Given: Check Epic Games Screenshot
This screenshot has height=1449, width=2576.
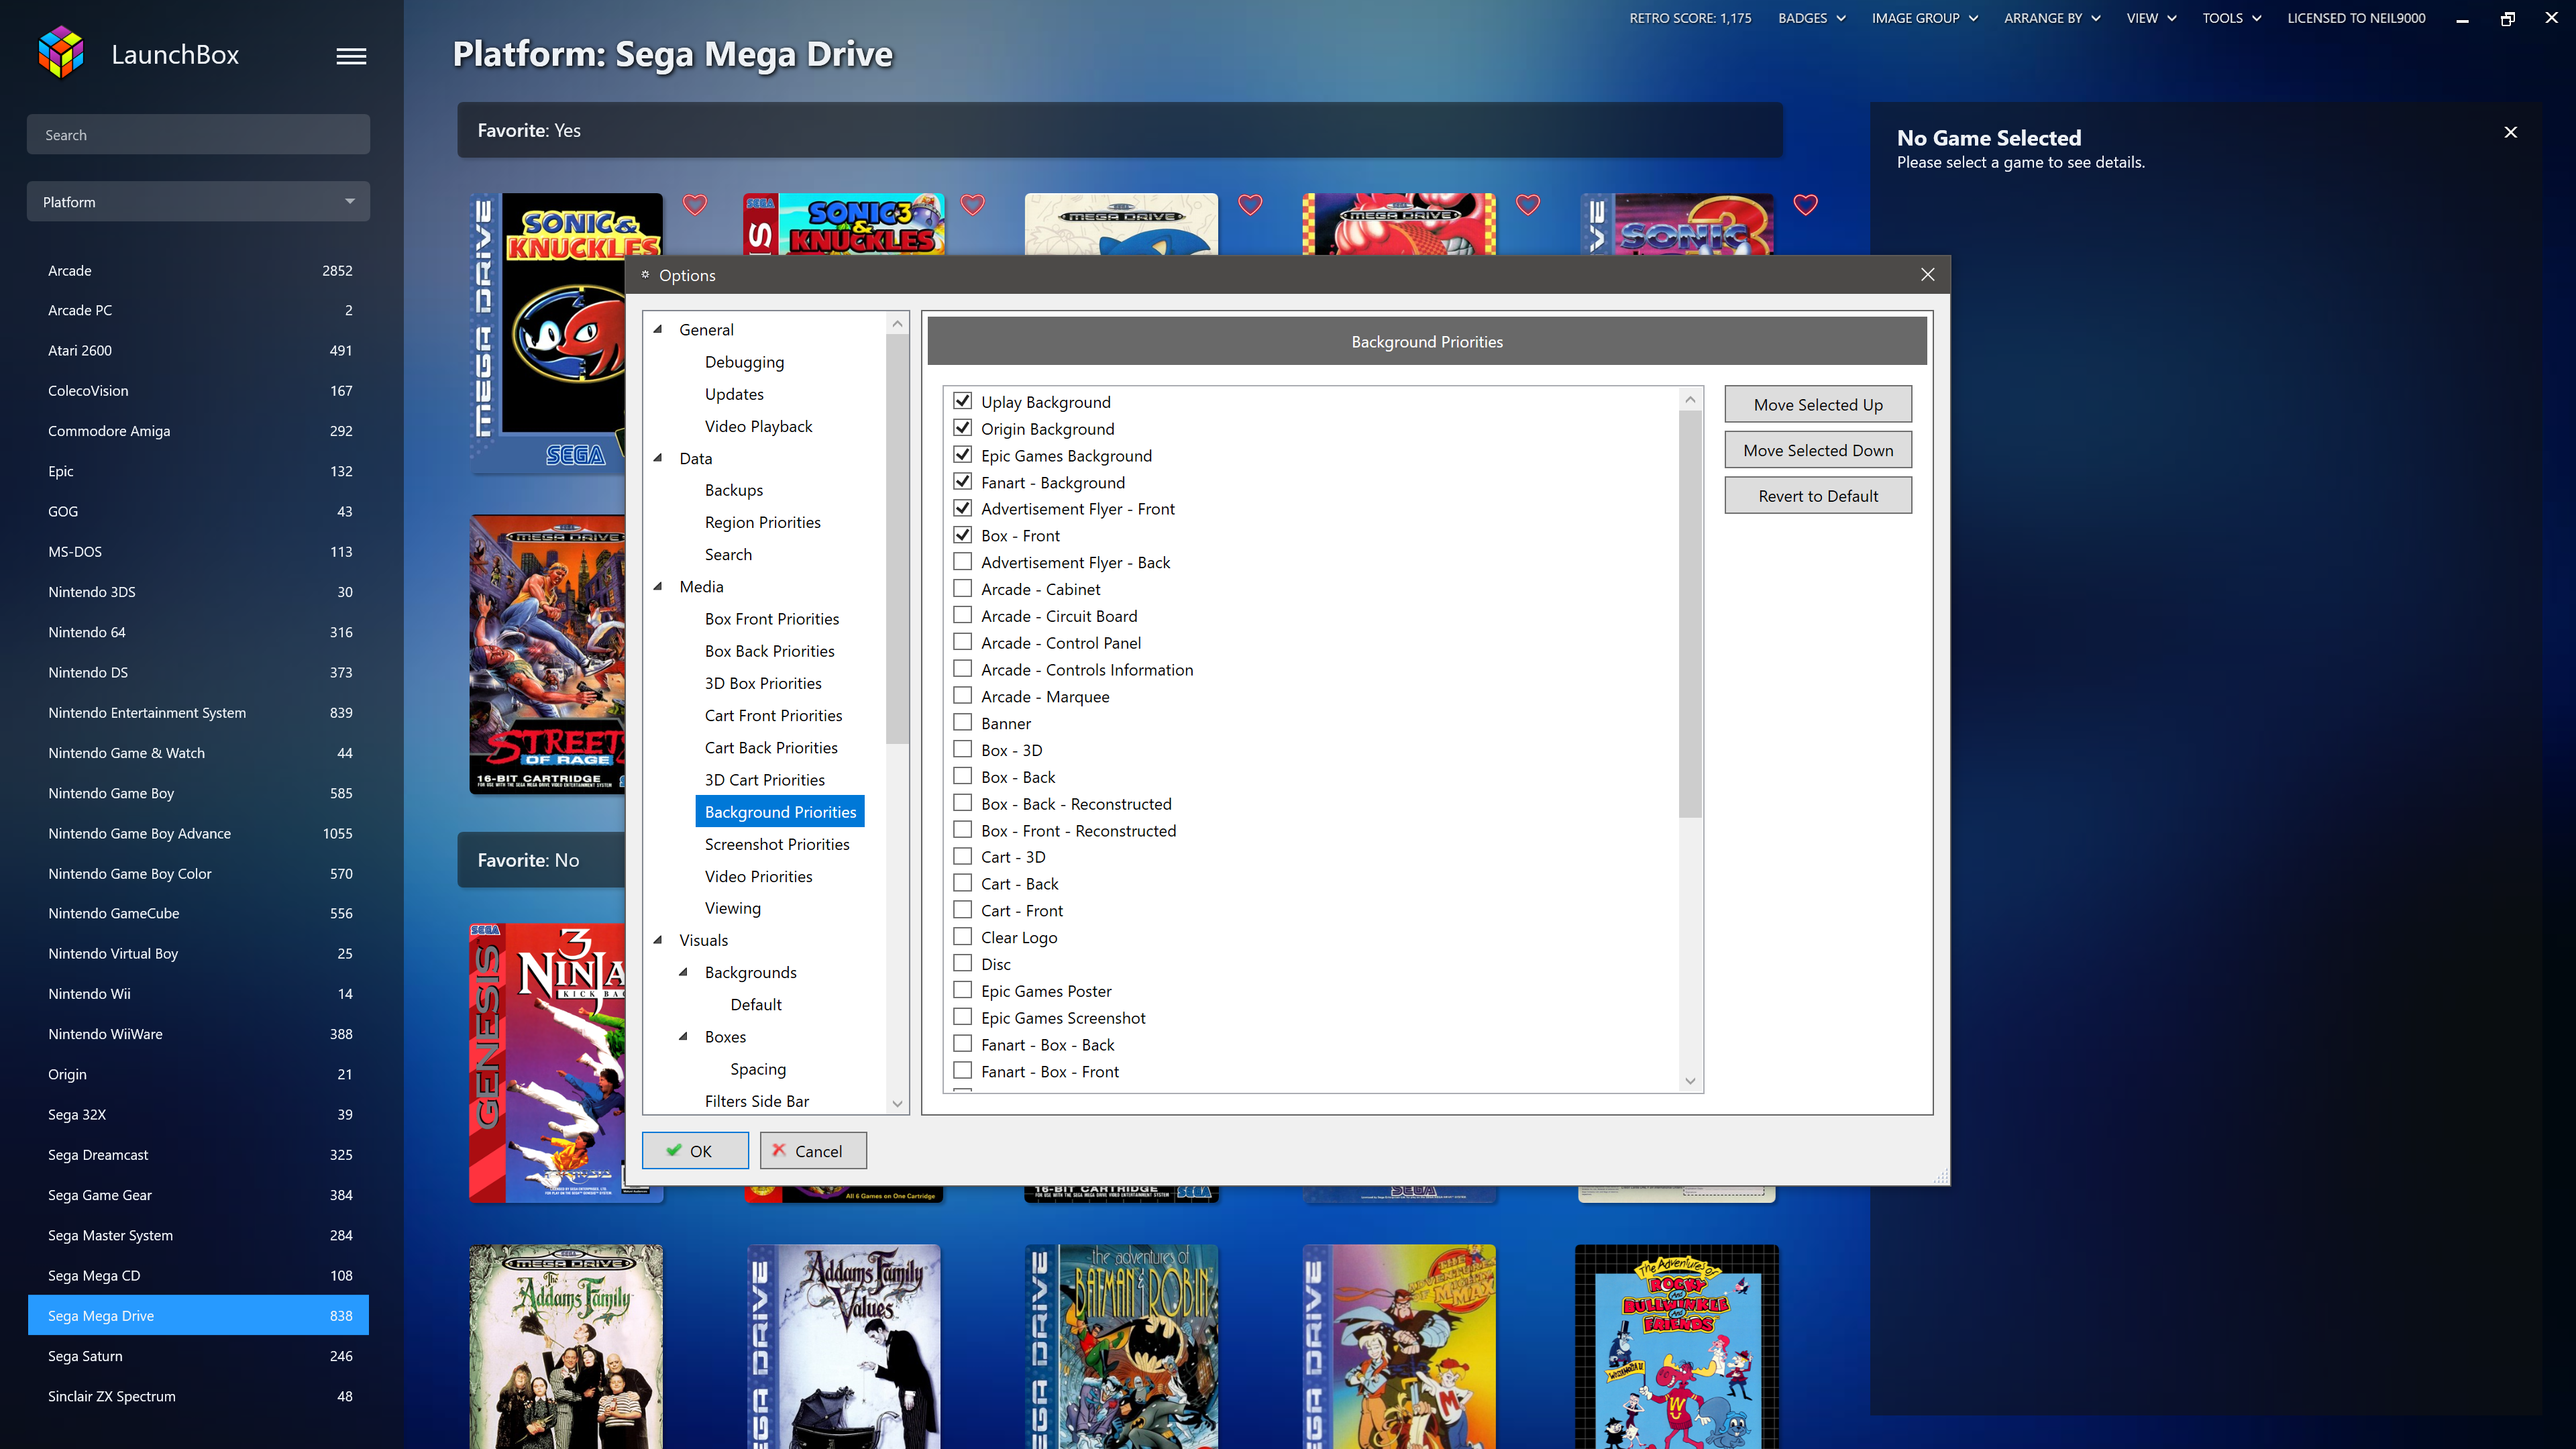Looking at the screenshot, I should pos(962,1017).
